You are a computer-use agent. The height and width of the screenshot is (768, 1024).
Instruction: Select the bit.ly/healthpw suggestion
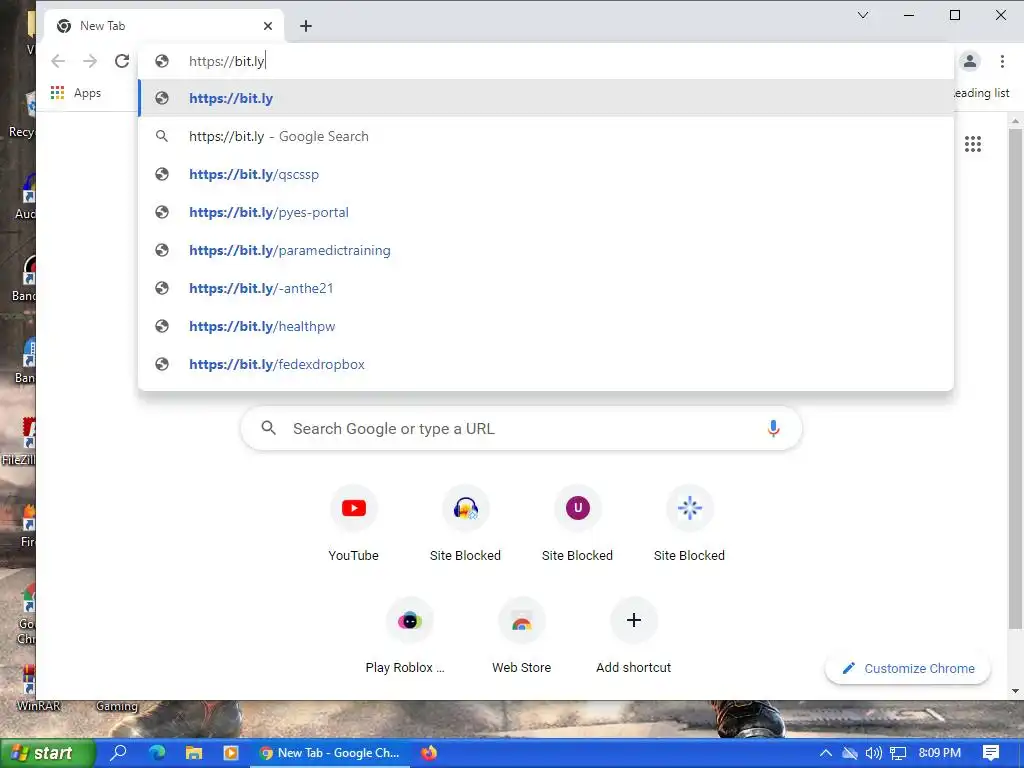coord(546,326)
